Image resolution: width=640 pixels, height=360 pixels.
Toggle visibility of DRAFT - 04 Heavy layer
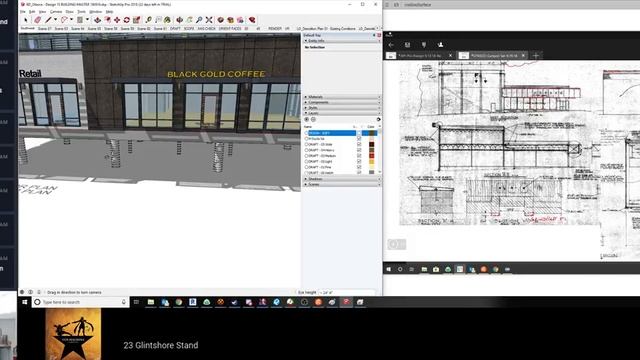coord(359,150)
